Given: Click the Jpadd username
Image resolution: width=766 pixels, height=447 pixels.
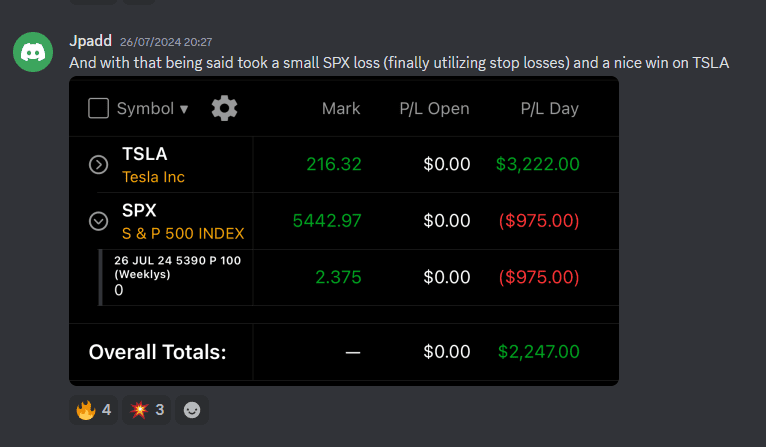Looking at the screenshot, I should click(90, 41).
